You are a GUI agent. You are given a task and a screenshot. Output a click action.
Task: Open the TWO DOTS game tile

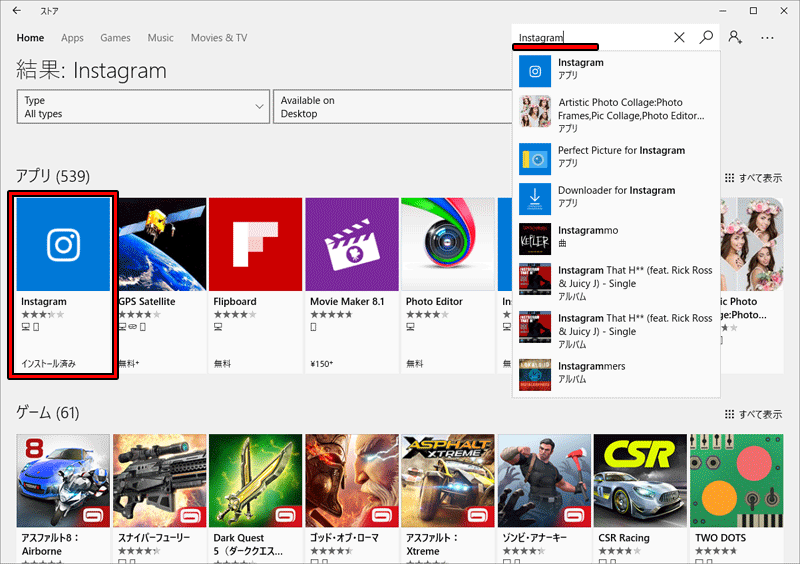tap(737, 498)
